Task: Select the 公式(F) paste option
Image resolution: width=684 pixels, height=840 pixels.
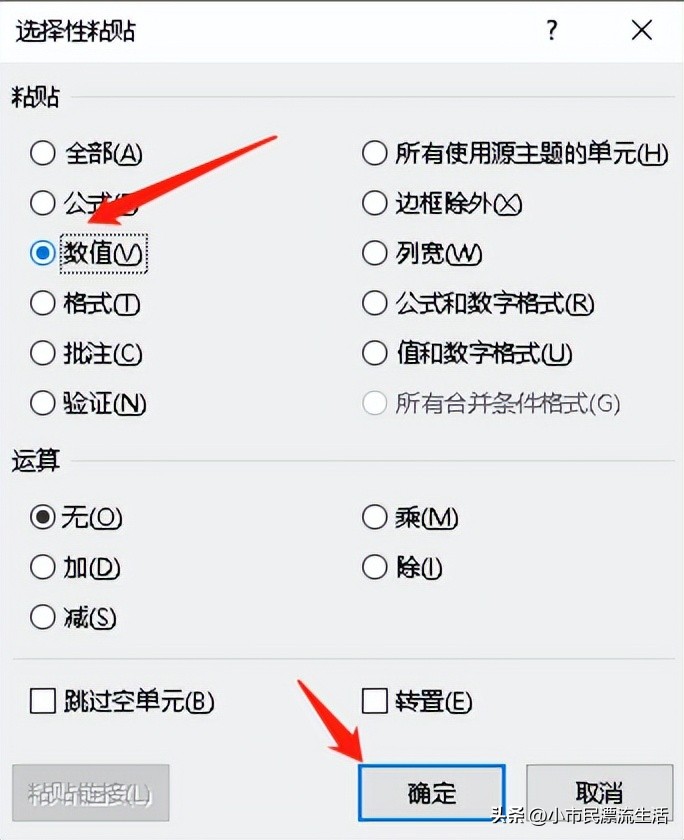Action: (43, 203)
